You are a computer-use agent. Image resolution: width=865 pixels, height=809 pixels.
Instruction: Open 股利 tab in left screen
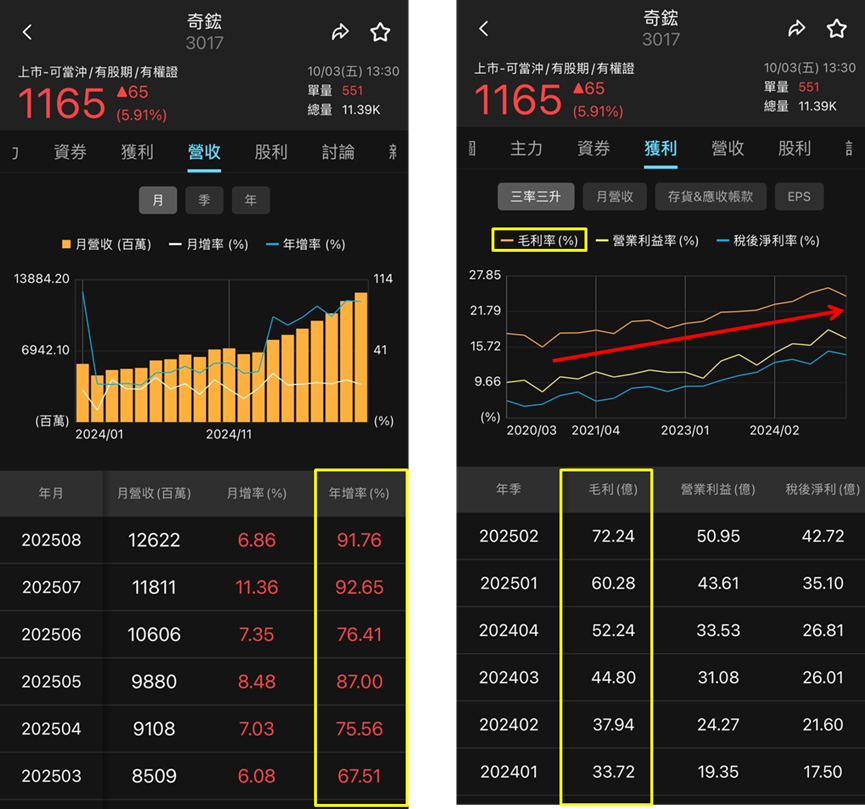click(271, 152)
